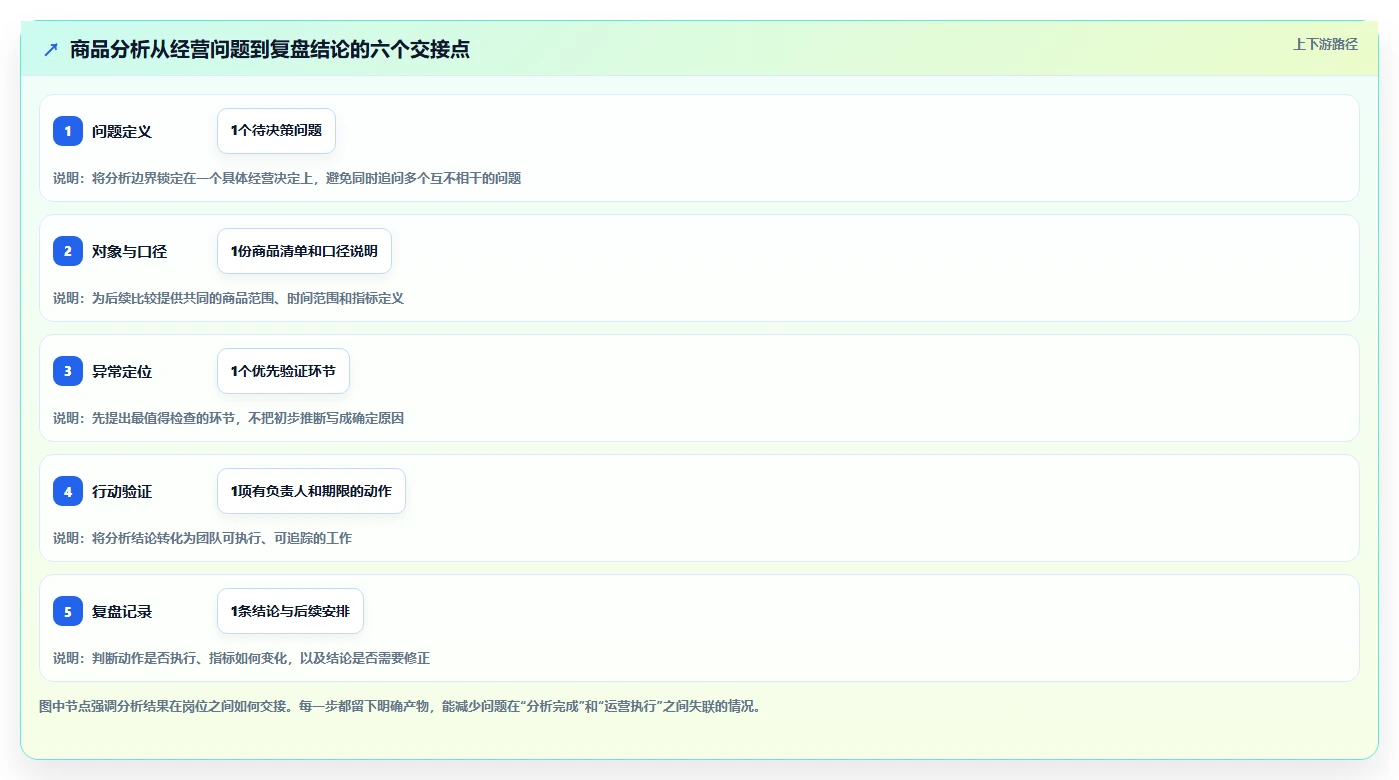Viewport: 1399px width, 780px height.
Task: Select the '1个优先验证环节' chip
Action: tap(283, 371)
